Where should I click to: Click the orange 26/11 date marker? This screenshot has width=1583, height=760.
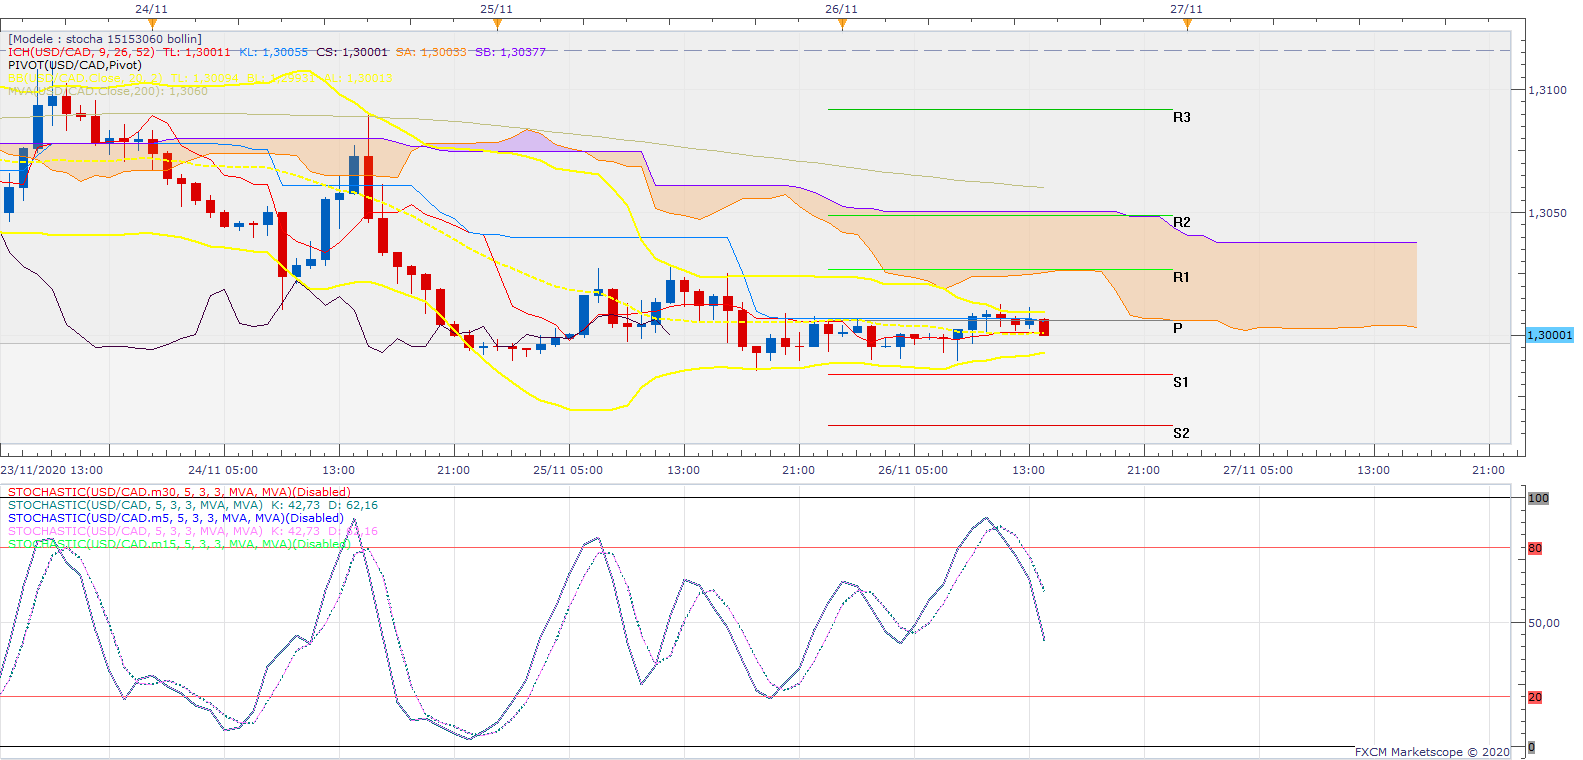click(842, 24)
